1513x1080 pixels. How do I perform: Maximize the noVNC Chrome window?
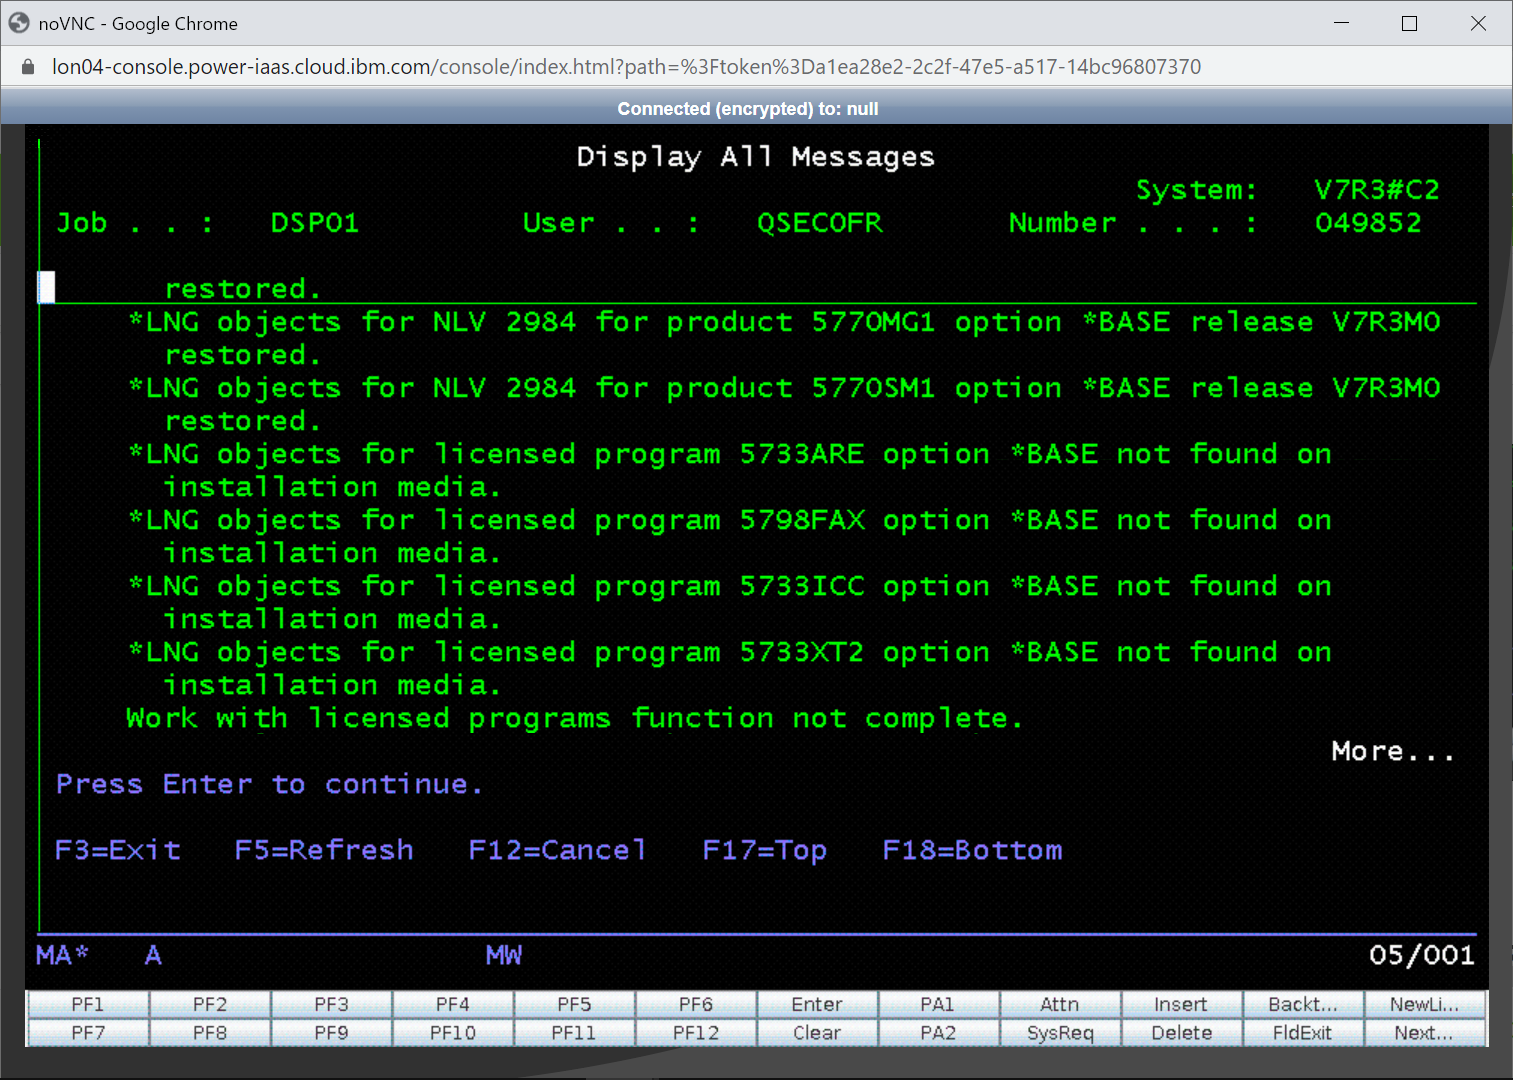point(1410,23)
